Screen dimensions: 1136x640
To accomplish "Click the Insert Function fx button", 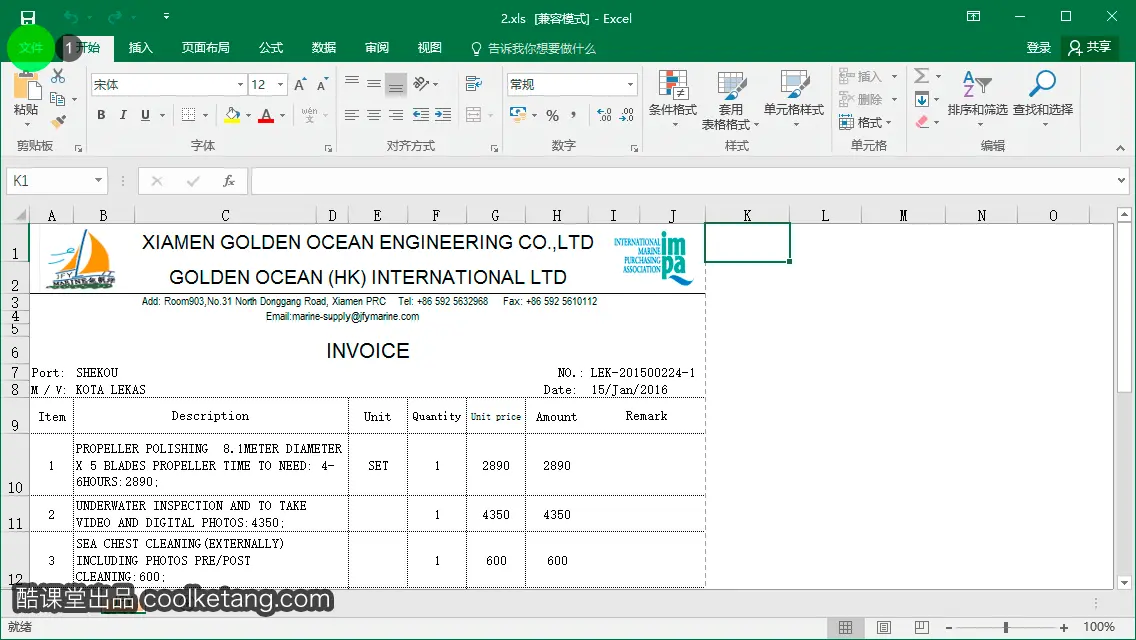I will 228,181.
